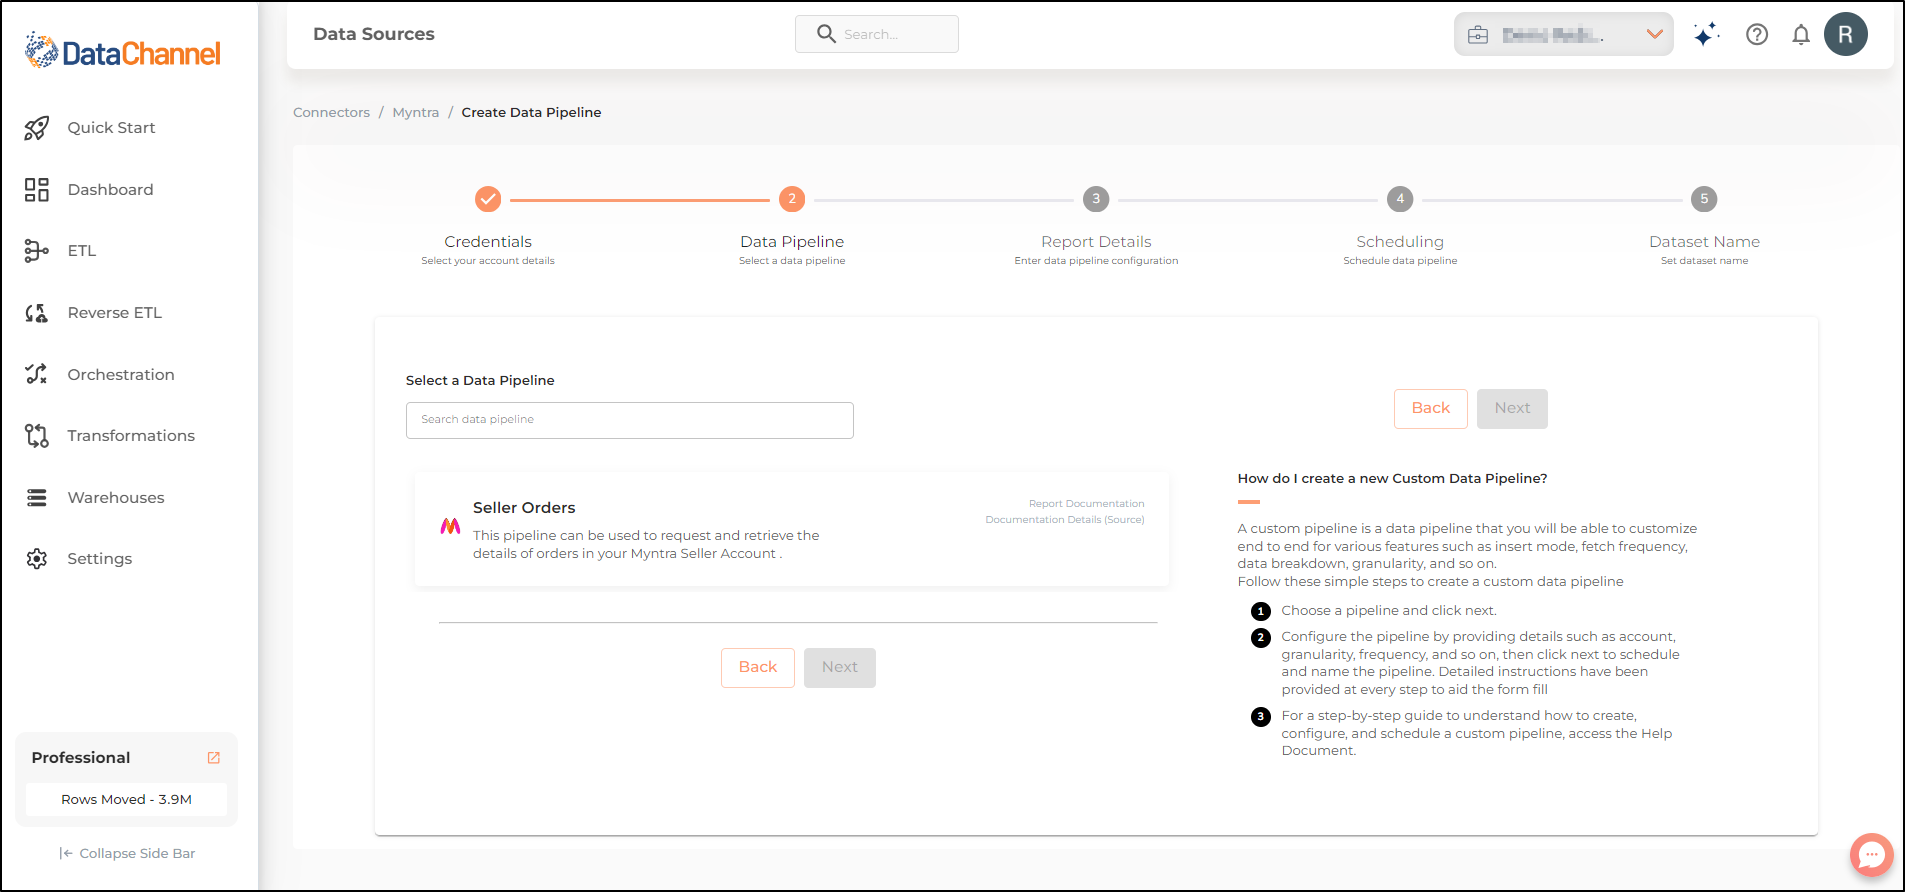The width and height of the screenshot is (1905, 892).
Task: Click How do I create Custom Pipeline heading
Action: pyautogui.click(x=1392, y=479)
